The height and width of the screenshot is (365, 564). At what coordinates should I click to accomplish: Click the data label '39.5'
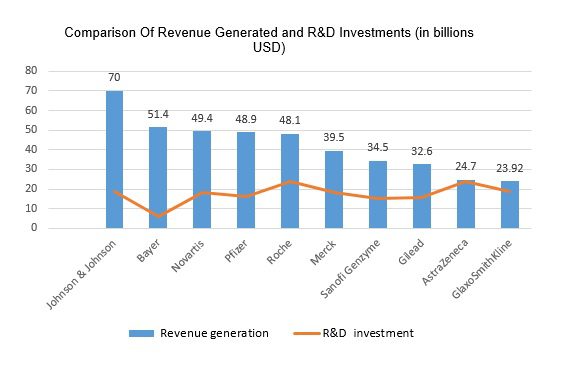[x=334, y=137]
